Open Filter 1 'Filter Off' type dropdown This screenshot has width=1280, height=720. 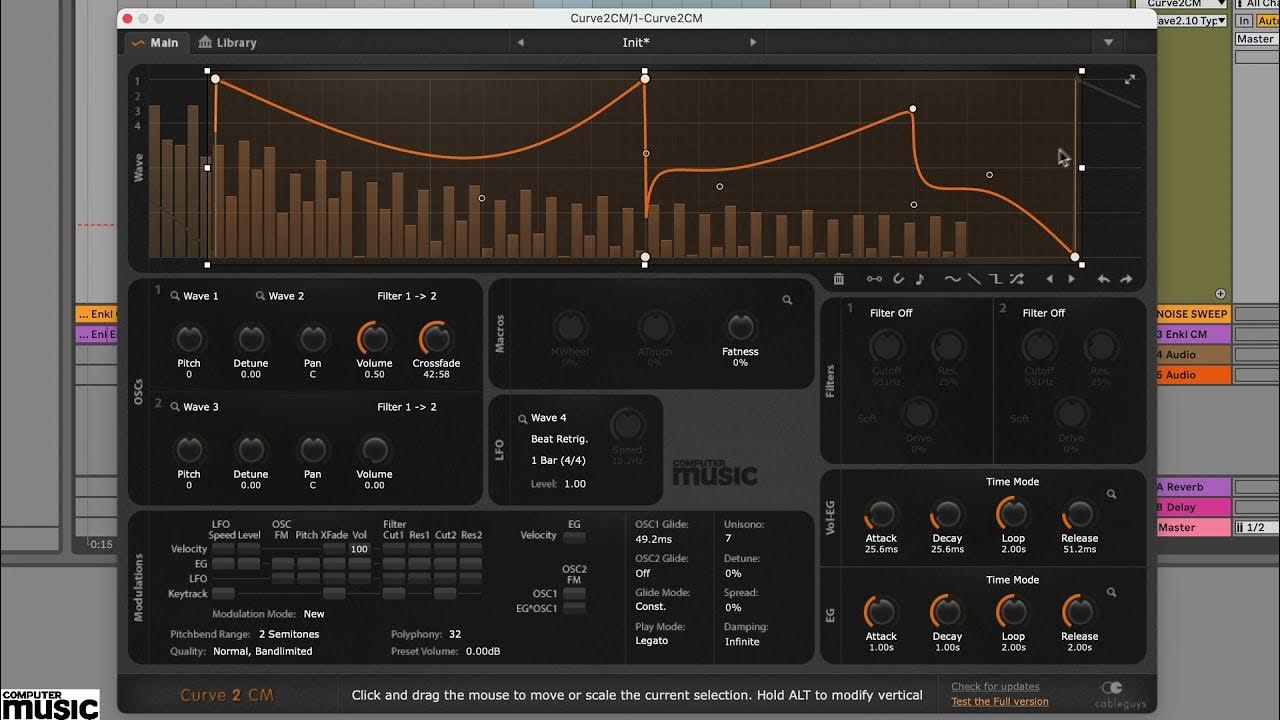tap(891, 313)
